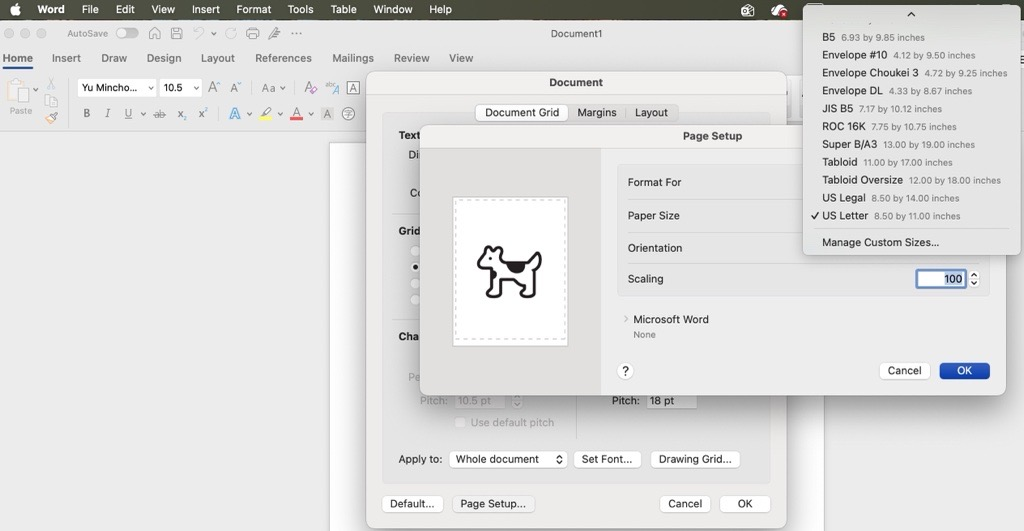Apply Superscript formatting
Viewport: 1024px width, 531px height.
point(203,113)
